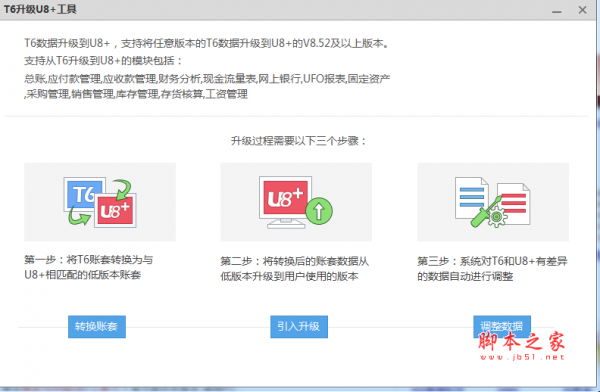Click the module list line starting with 总账
Screen dimensions: 600x392
(207, 78)
